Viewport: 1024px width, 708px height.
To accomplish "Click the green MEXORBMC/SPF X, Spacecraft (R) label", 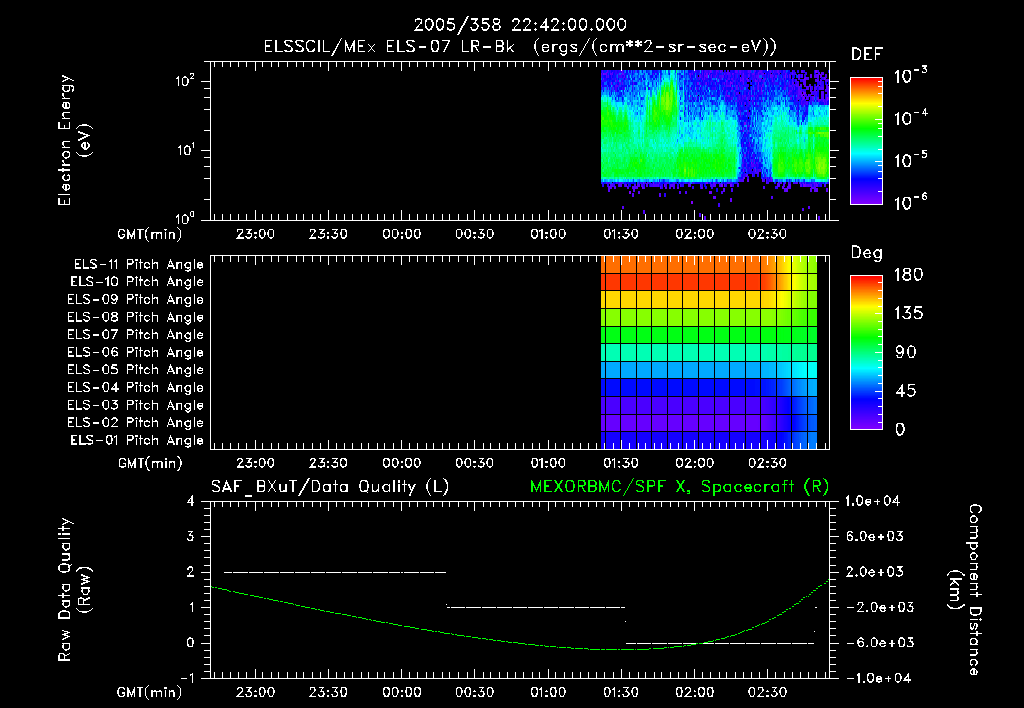I will tap(679, 487).
